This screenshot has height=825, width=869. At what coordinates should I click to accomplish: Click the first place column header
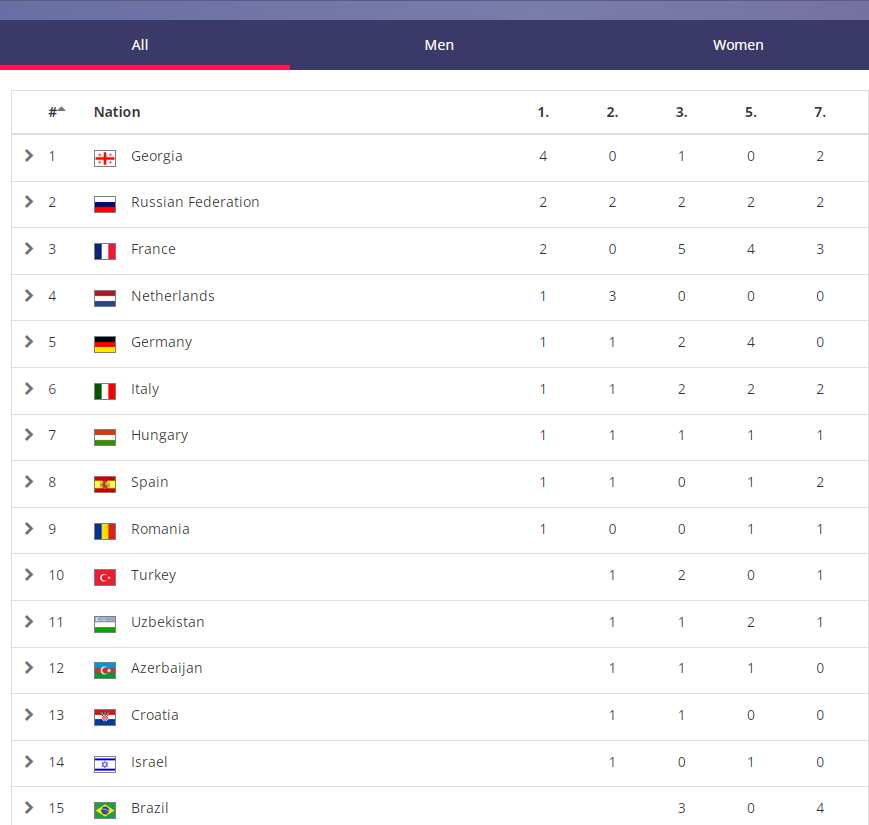[x=543, y=112]
